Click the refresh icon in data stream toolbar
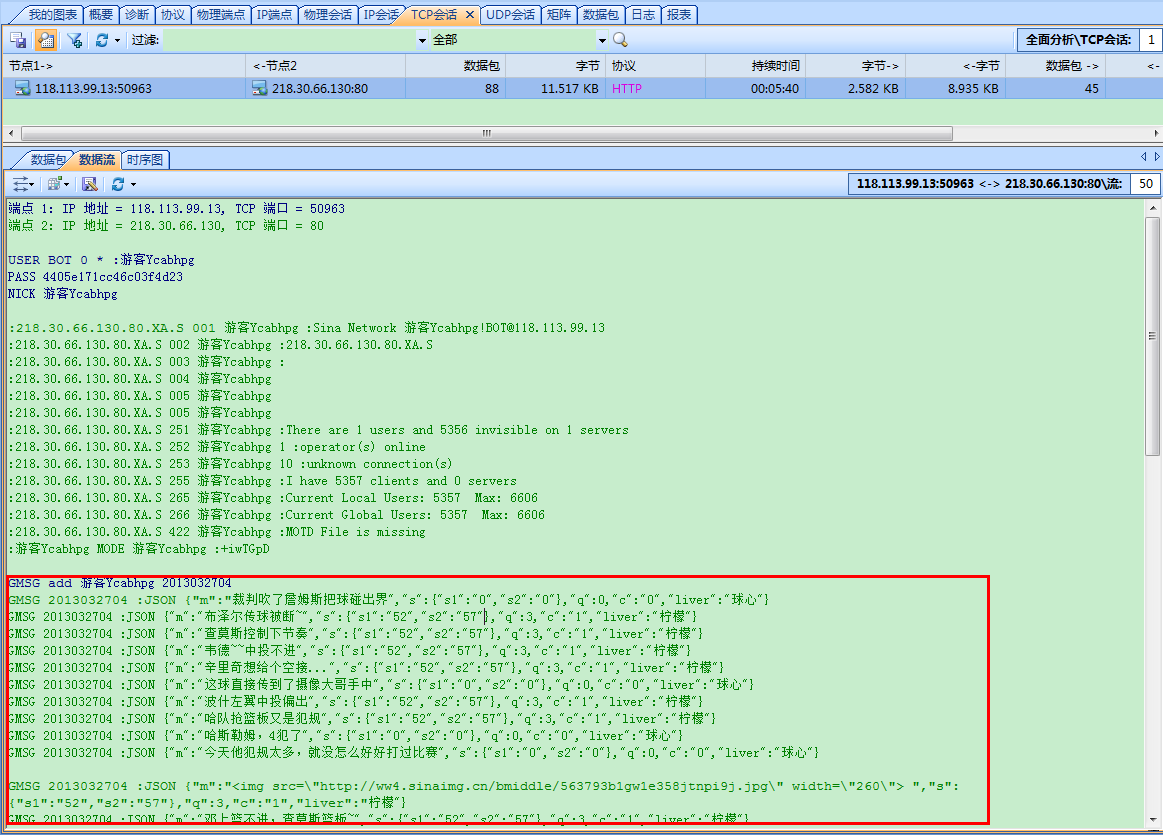Viewport: 1163px width, 835px height. click(118, 184)
